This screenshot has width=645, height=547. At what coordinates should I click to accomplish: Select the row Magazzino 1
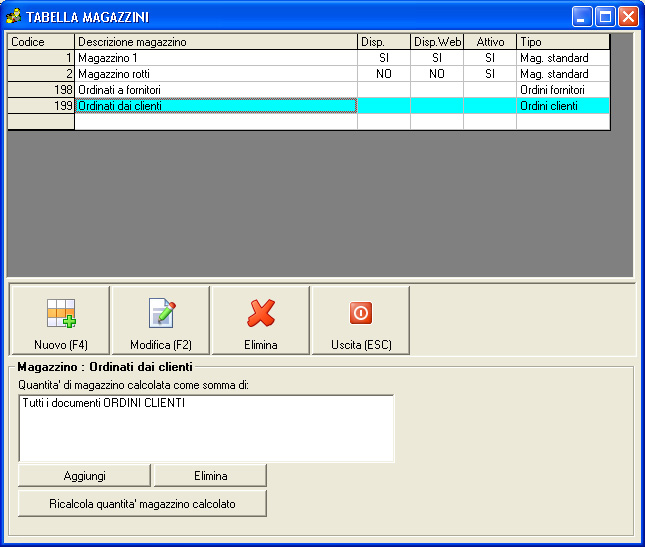coord(309,58)
